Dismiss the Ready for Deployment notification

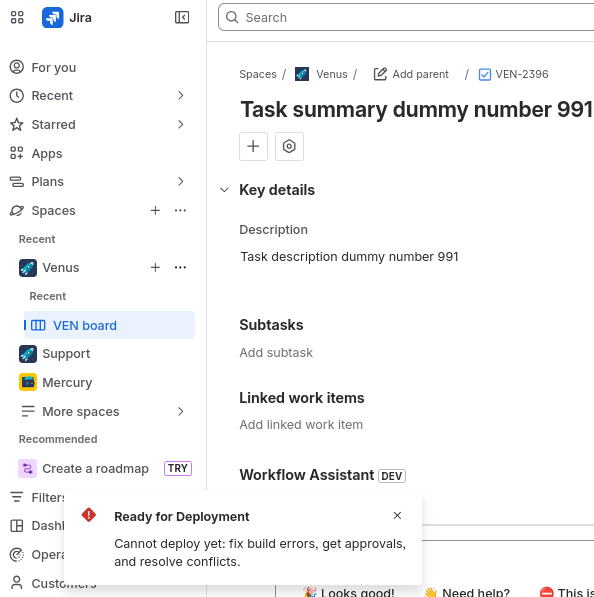(397, 516)
